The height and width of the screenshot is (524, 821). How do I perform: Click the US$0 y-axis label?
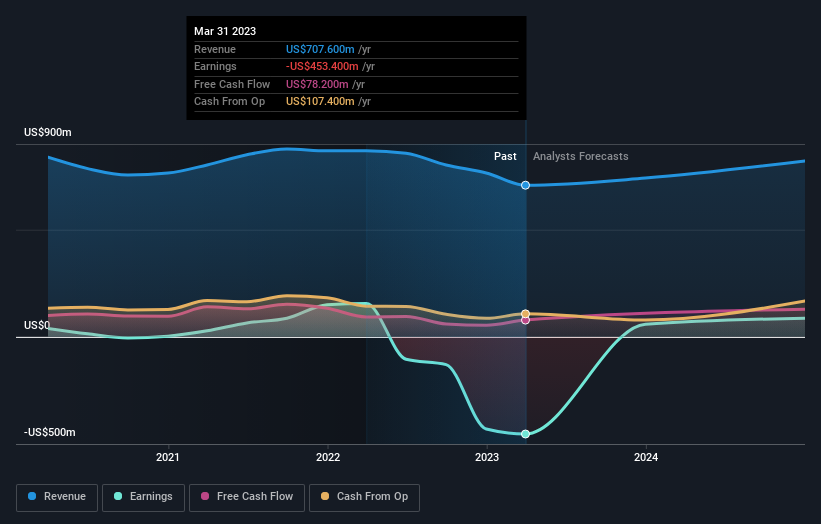coord(37,325)
